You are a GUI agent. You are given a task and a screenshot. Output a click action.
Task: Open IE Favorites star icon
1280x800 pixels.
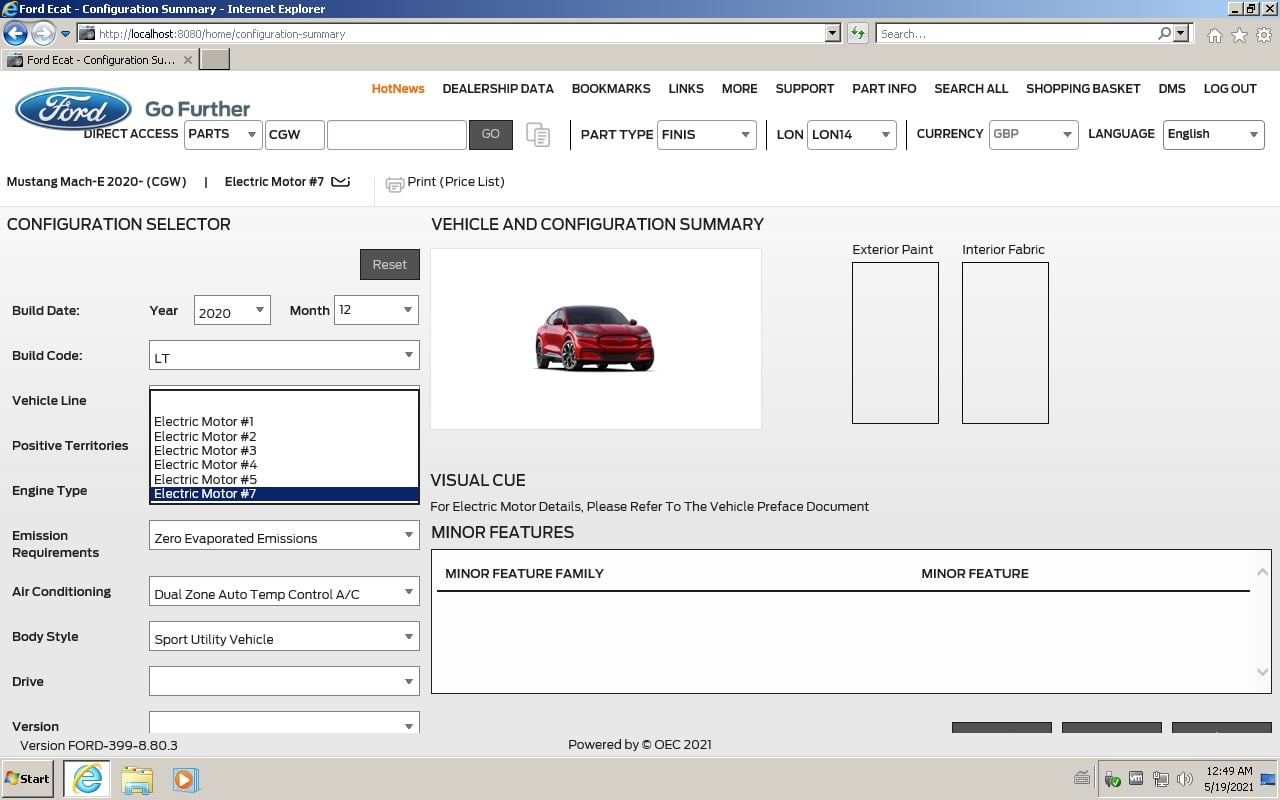click(x=1239, y=35)
